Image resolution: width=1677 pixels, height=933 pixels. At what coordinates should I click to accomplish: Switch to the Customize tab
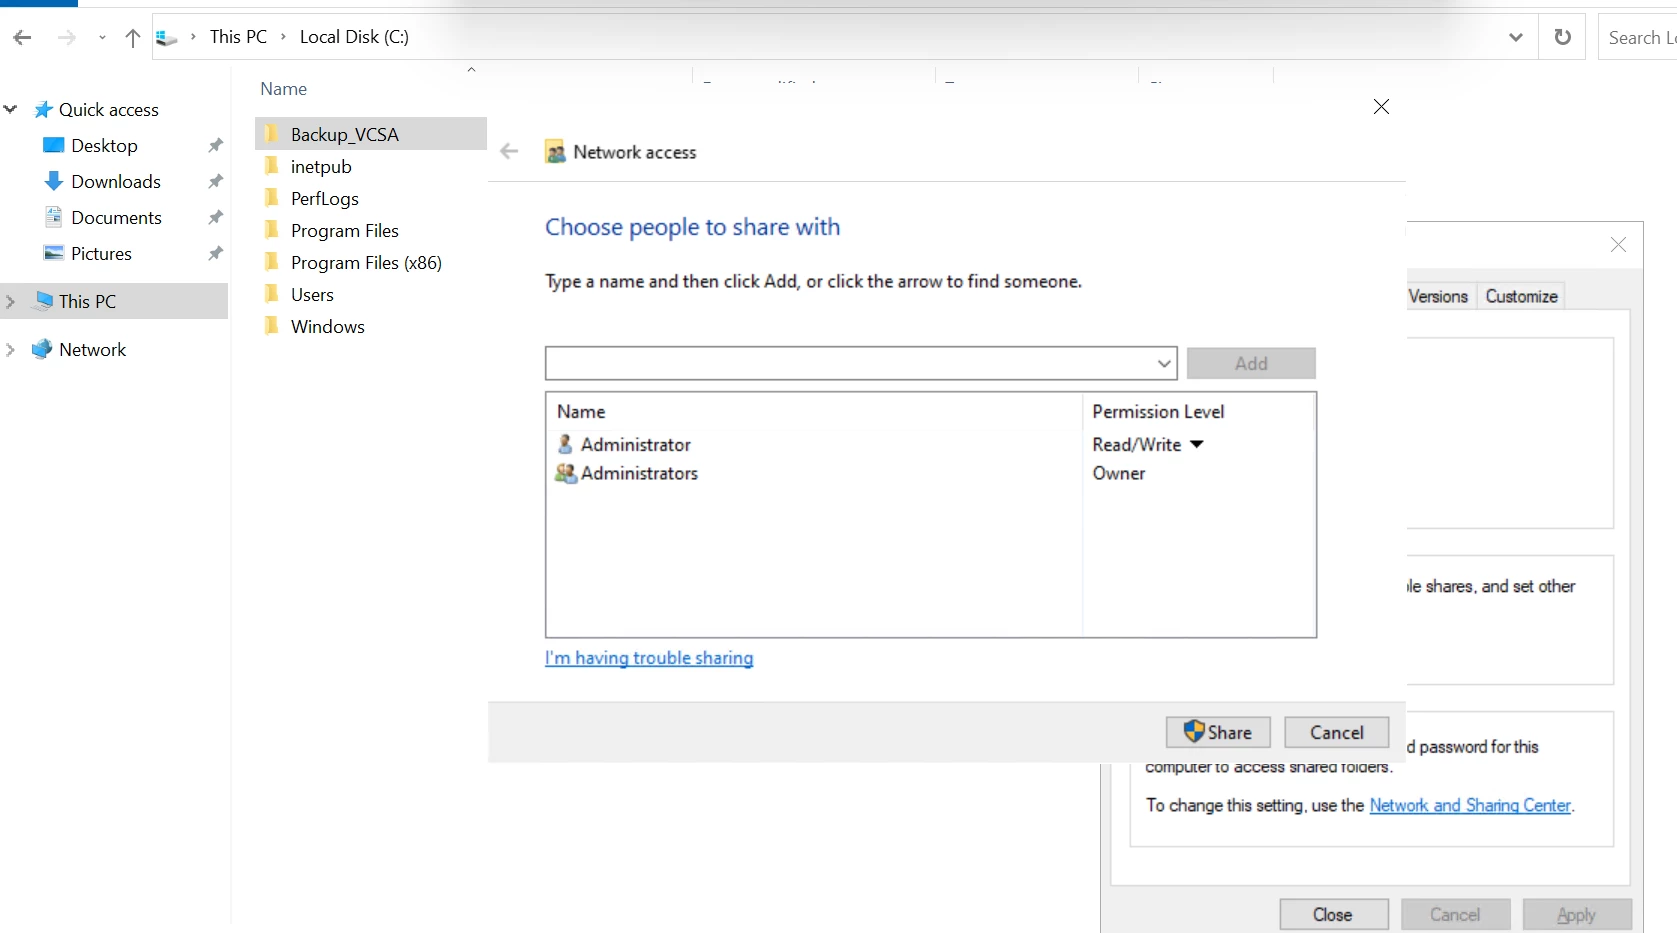point(1521,296)
